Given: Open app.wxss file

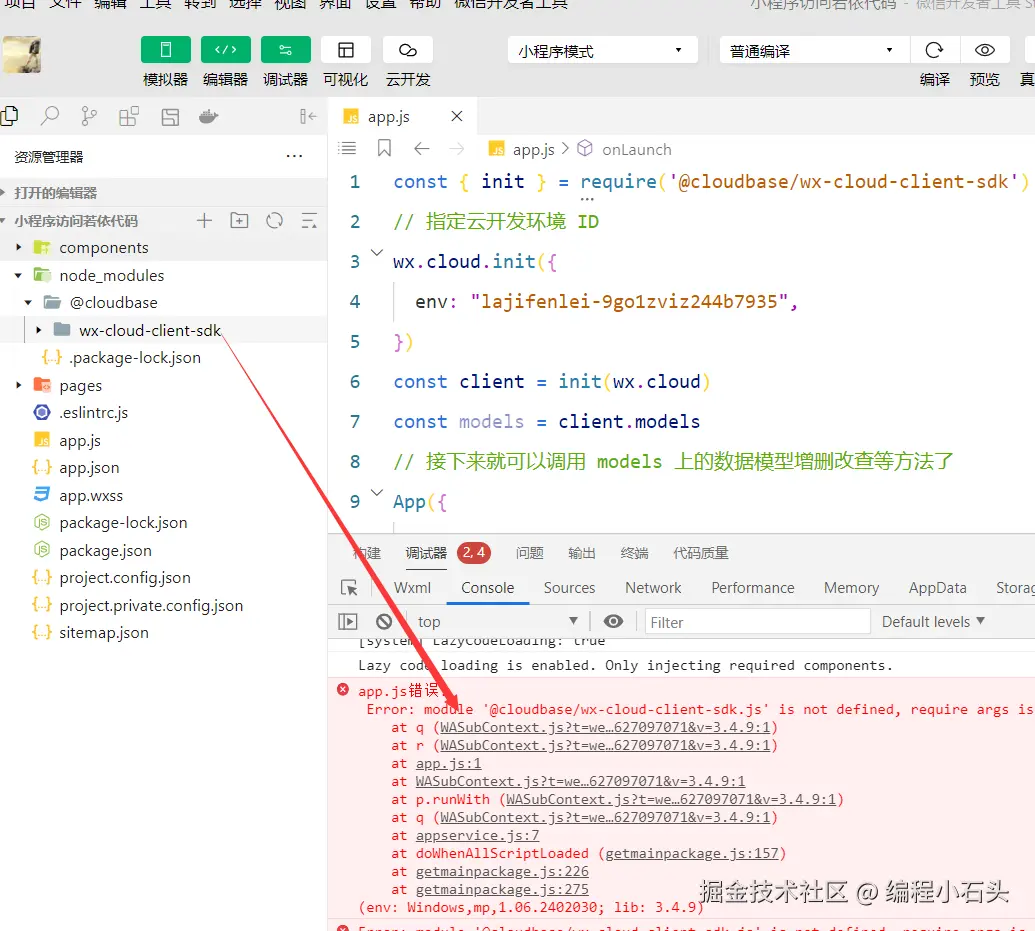Looking at the screenshot, I should (91, 495).
